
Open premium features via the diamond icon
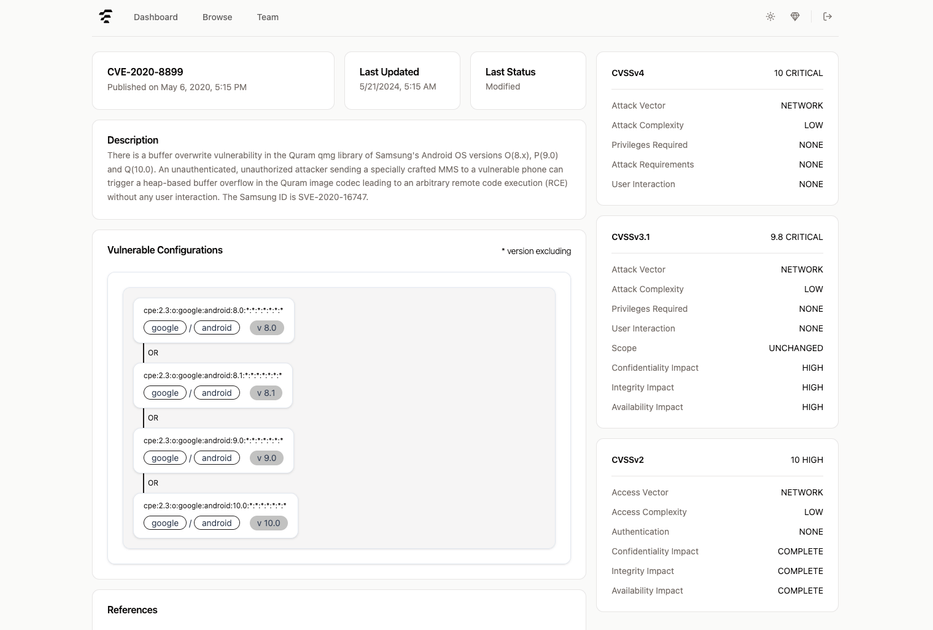(794, 17)
